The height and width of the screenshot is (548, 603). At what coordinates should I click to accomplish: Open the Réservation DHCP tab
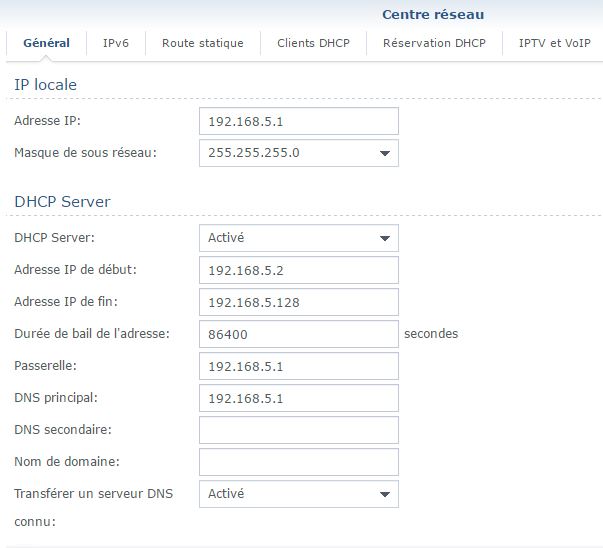click(x=434, y=43)
